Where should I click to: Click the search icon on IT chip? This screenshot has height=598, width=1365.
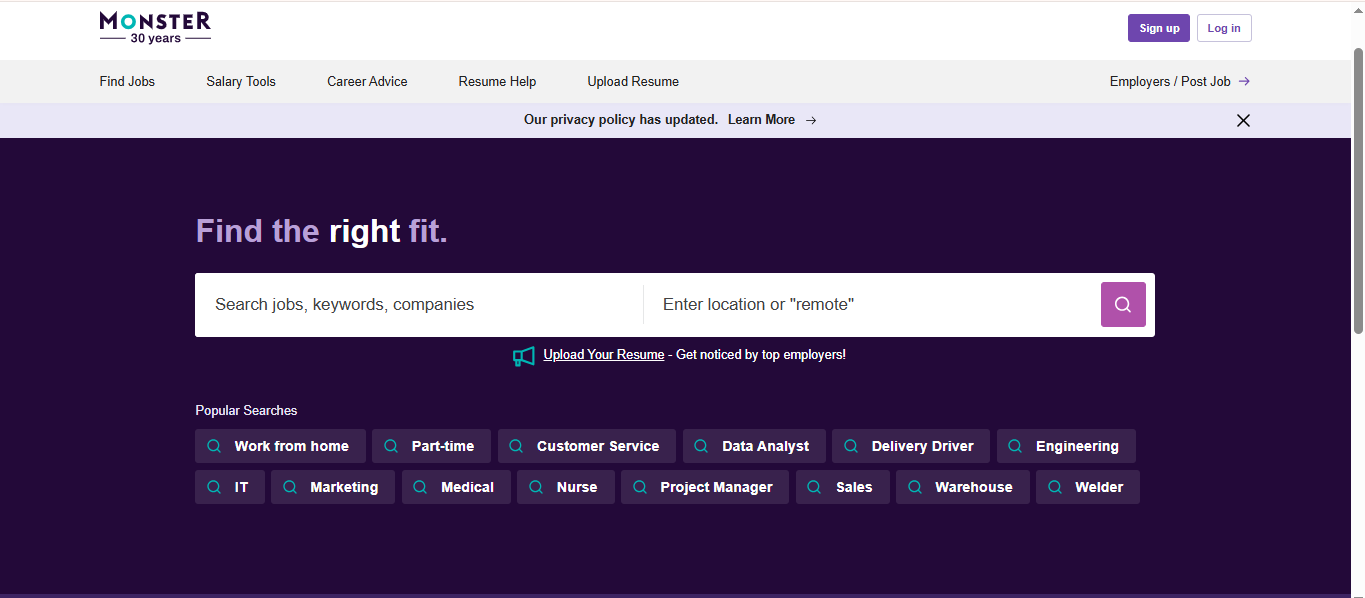(x=214, y=487)
